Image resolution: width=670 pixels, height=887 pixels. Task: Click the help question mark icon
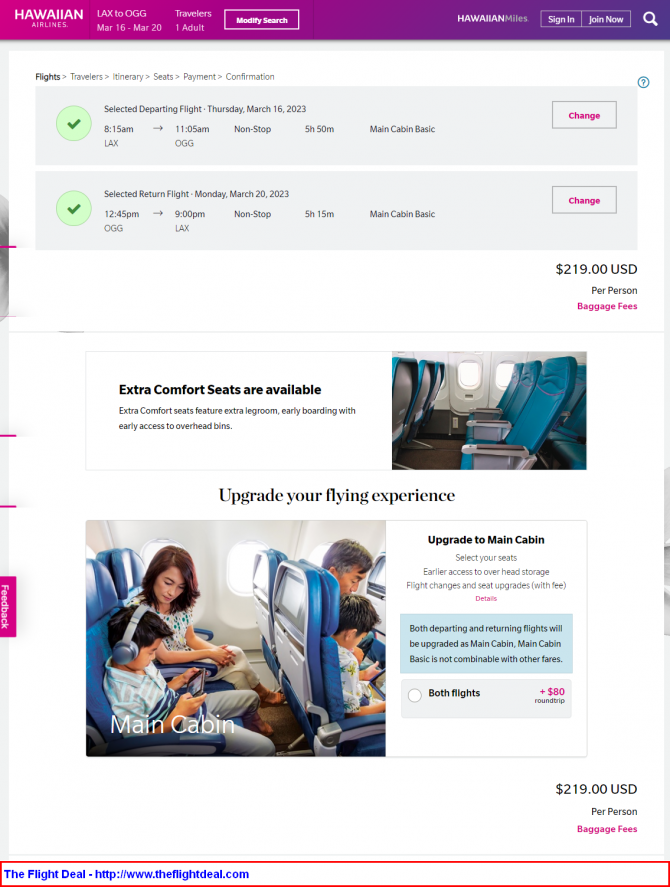[643, 83]
